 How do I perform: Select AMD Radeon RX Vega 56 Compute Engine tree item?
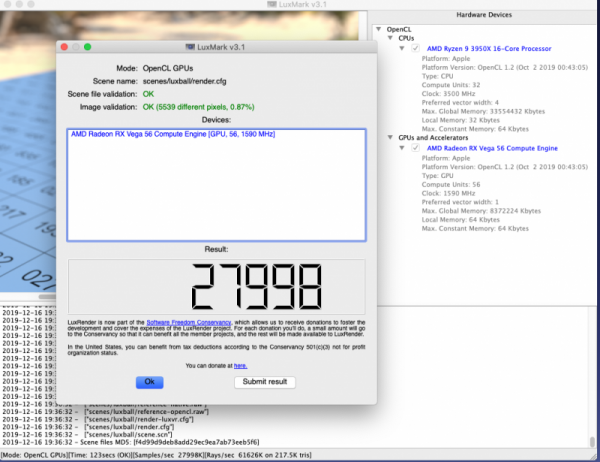tap(492, 148)
